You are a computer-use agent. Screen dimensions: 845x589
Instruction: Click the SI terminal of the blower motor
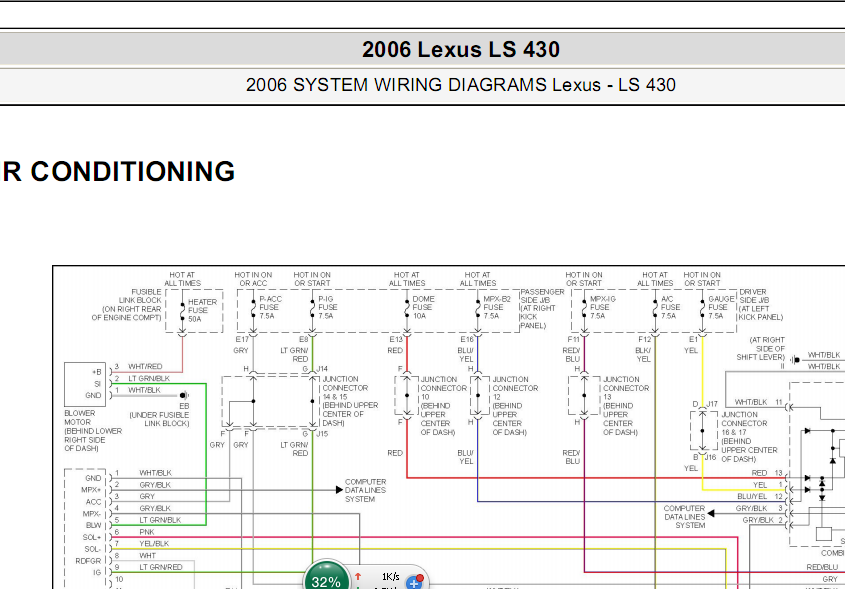tap(98, 384)
